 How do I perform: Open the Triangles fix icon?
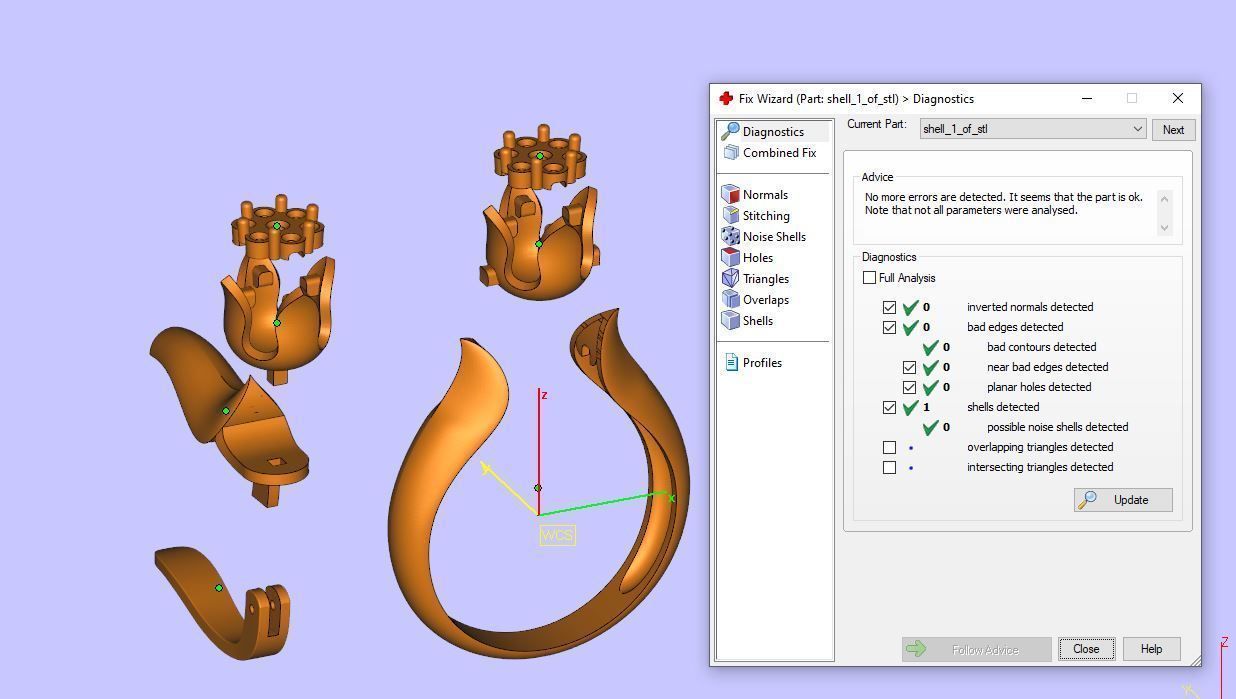click(x=730, y=279)
